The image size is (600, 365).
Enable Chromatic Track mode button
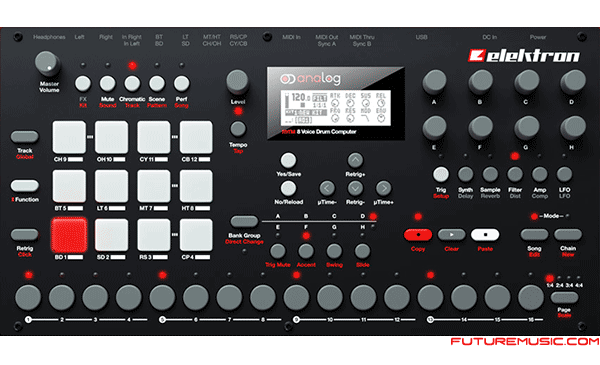pos(132,83)
